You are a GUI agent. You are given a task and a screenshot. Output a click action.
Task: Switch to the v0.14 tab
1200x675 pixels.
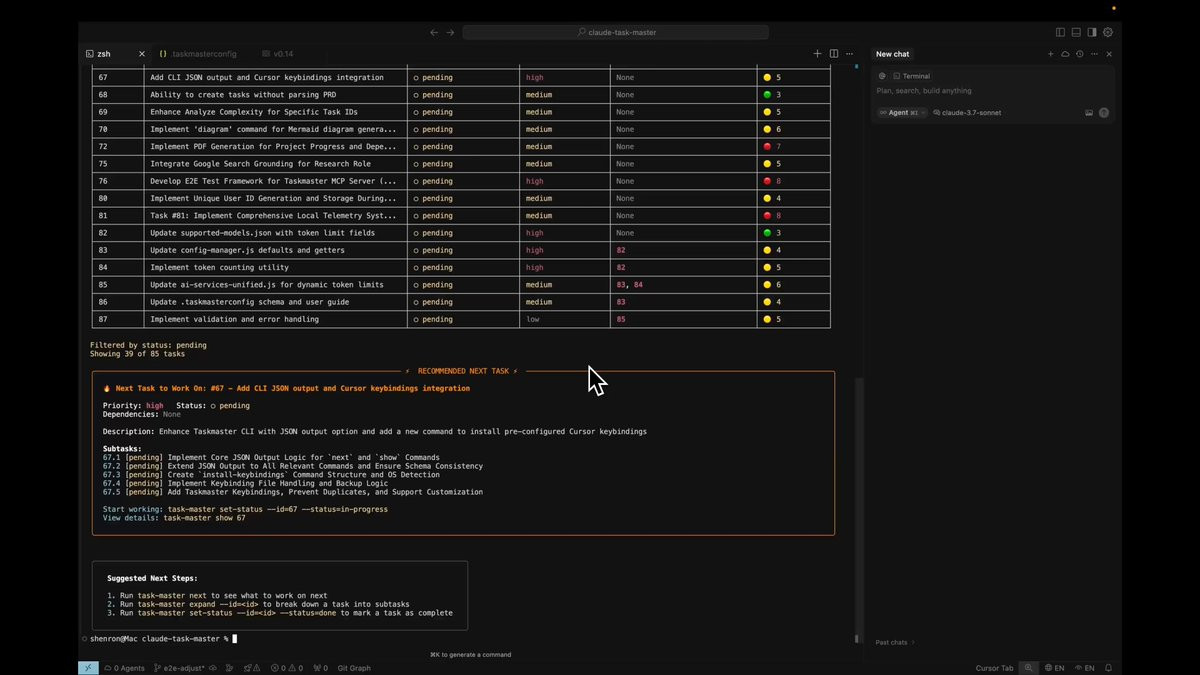[278, 54]
